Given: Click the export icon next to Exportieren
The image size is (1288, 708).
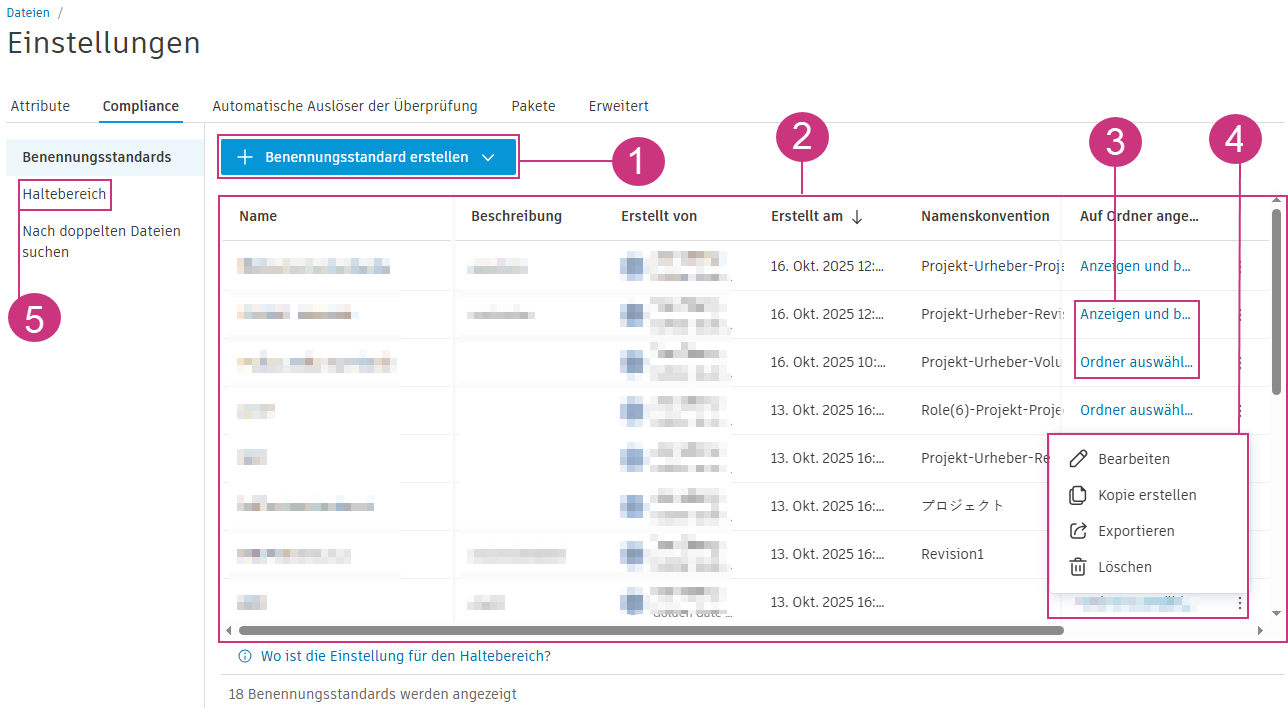Looking at the screenshot, I should pyautogui.click(x=1078, y=531).
